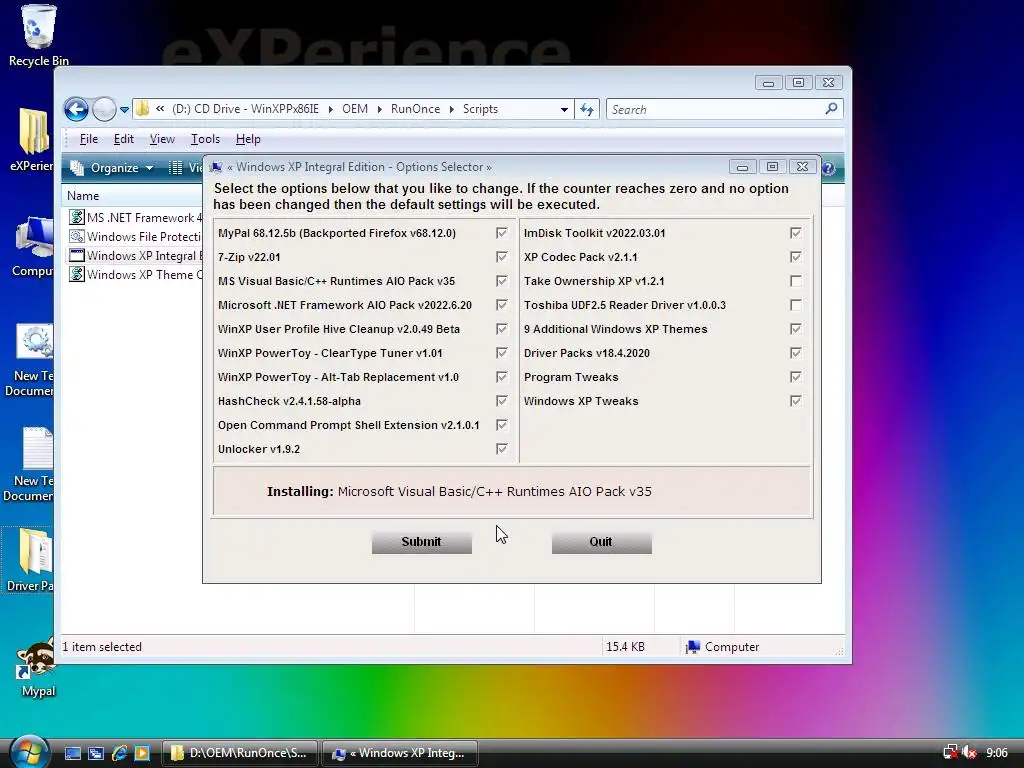This screenshot has width=1024, height=768.
Task: Switch to Windows XP Integ... taskbar button
Action: coord(400,753)
